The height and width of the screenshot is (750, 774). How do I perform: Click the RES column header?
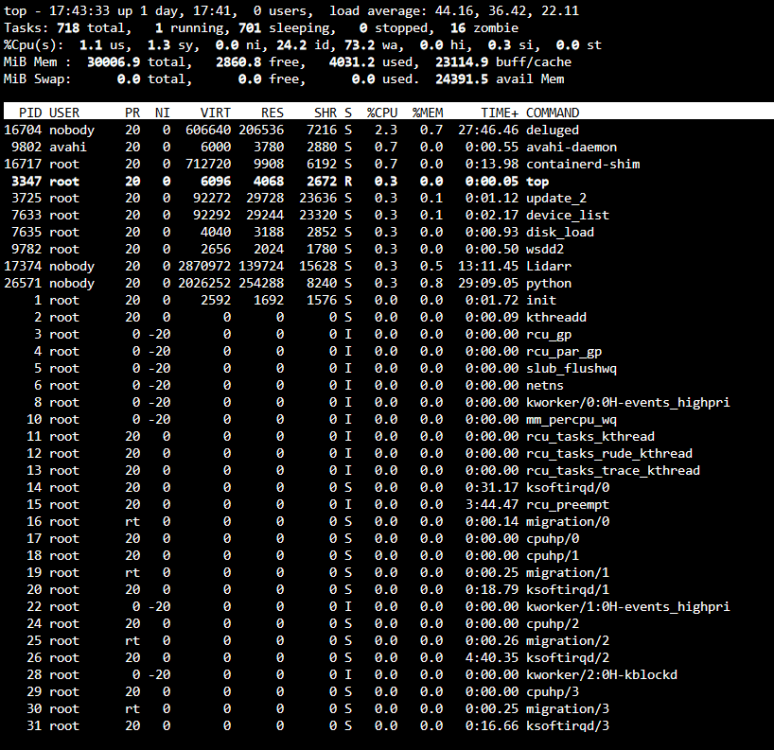[272, 113]
